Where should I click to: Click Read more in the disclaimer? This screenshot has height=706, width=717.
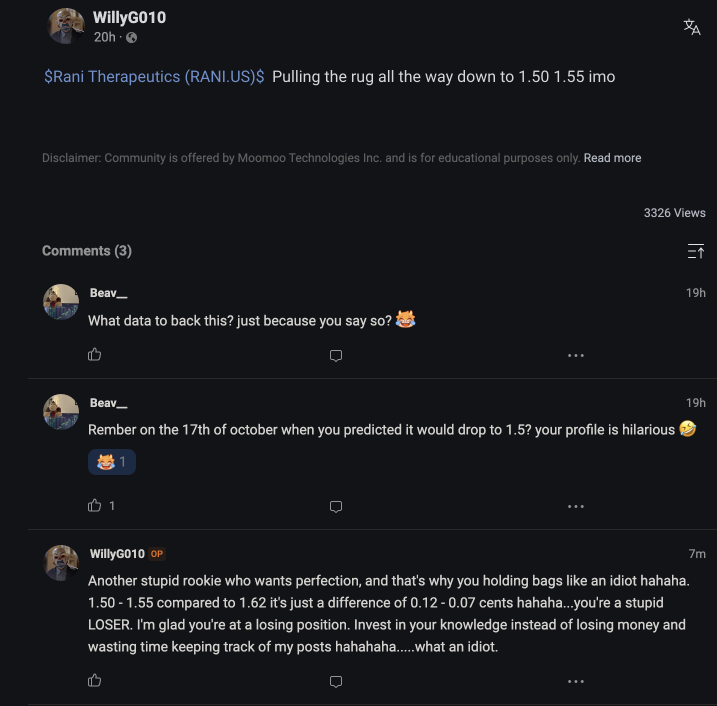click(612, 158)
